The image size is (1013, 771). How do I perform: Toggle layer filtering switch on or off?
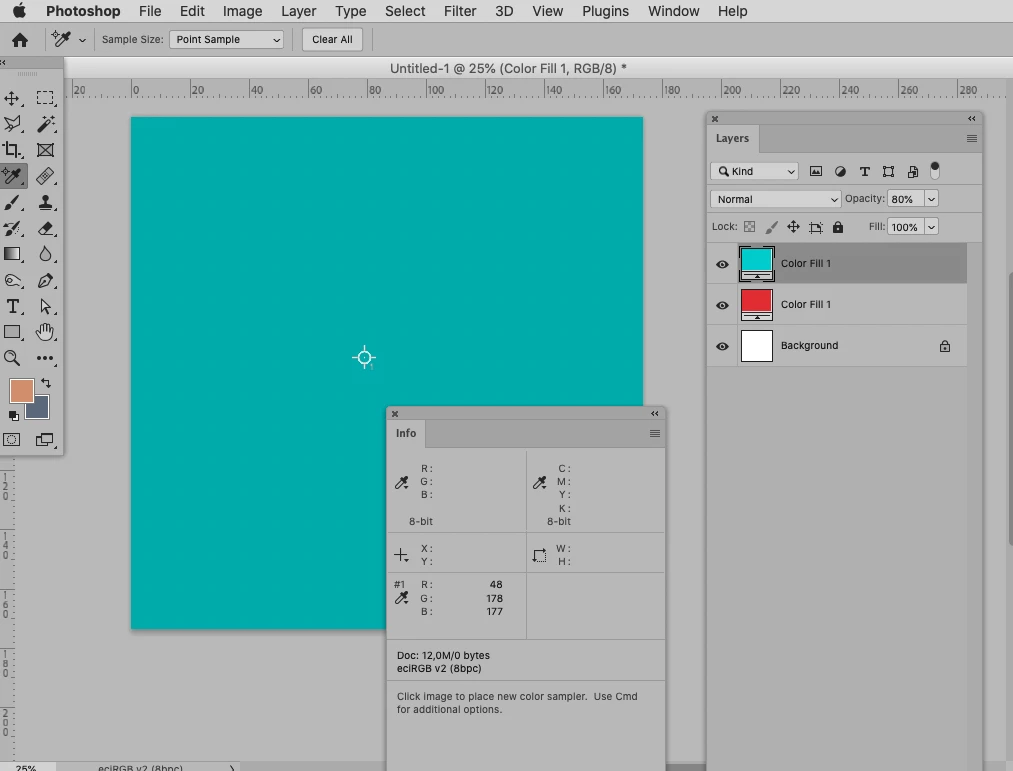(935, 171)
